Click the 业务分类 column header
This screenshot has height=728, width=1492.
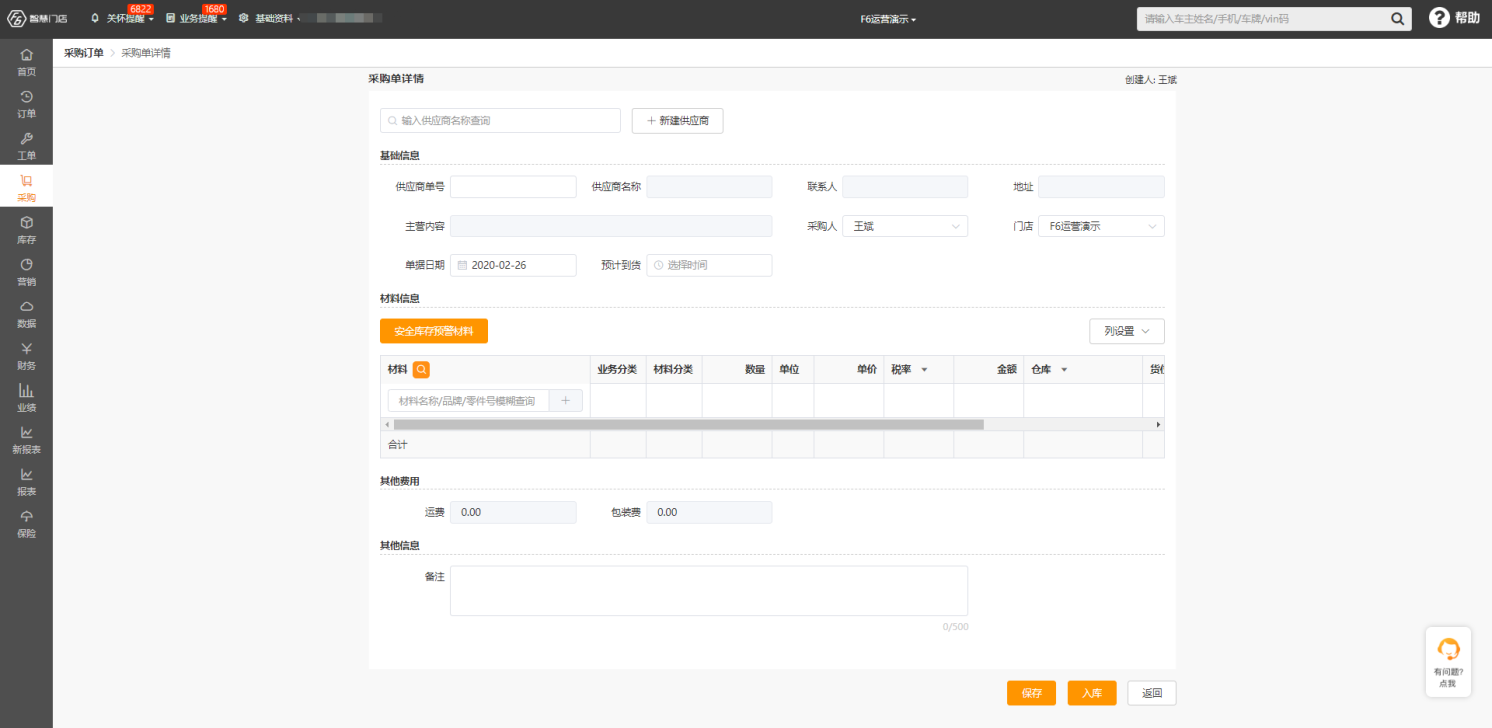click(x=617, y=370)
